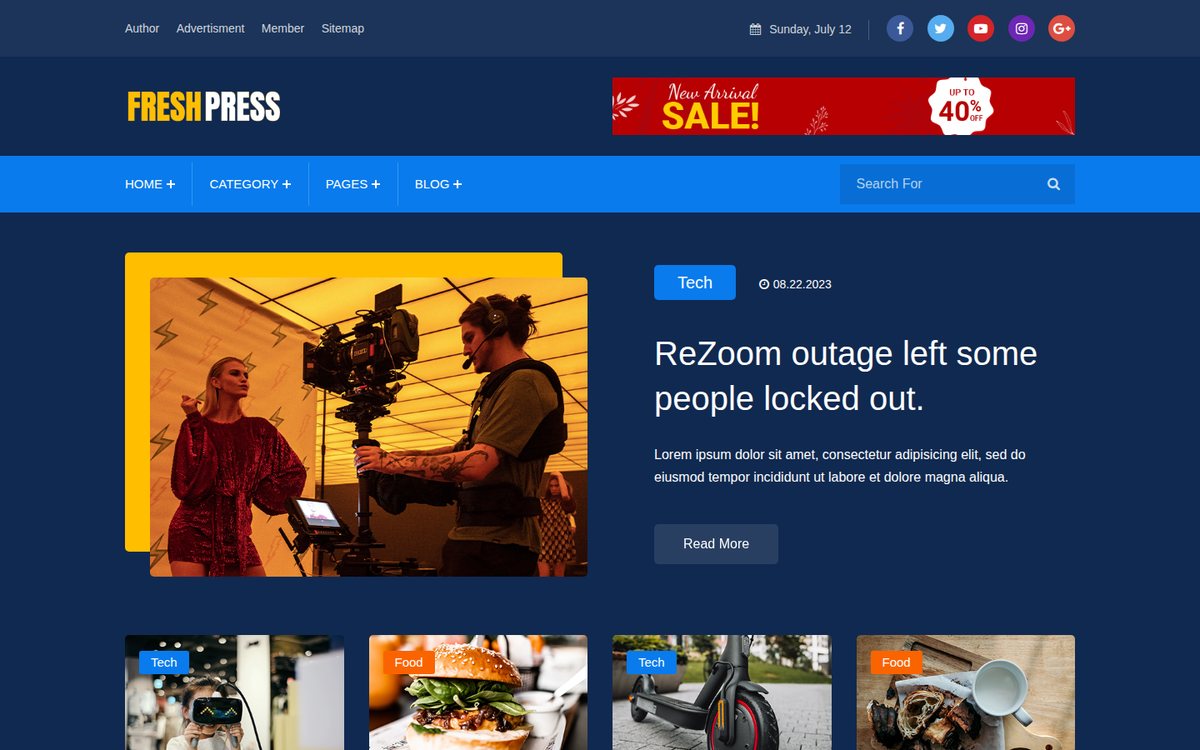Click the FreshPress logo
This screenshot has width=1200, height=750.
coord(204,106)
